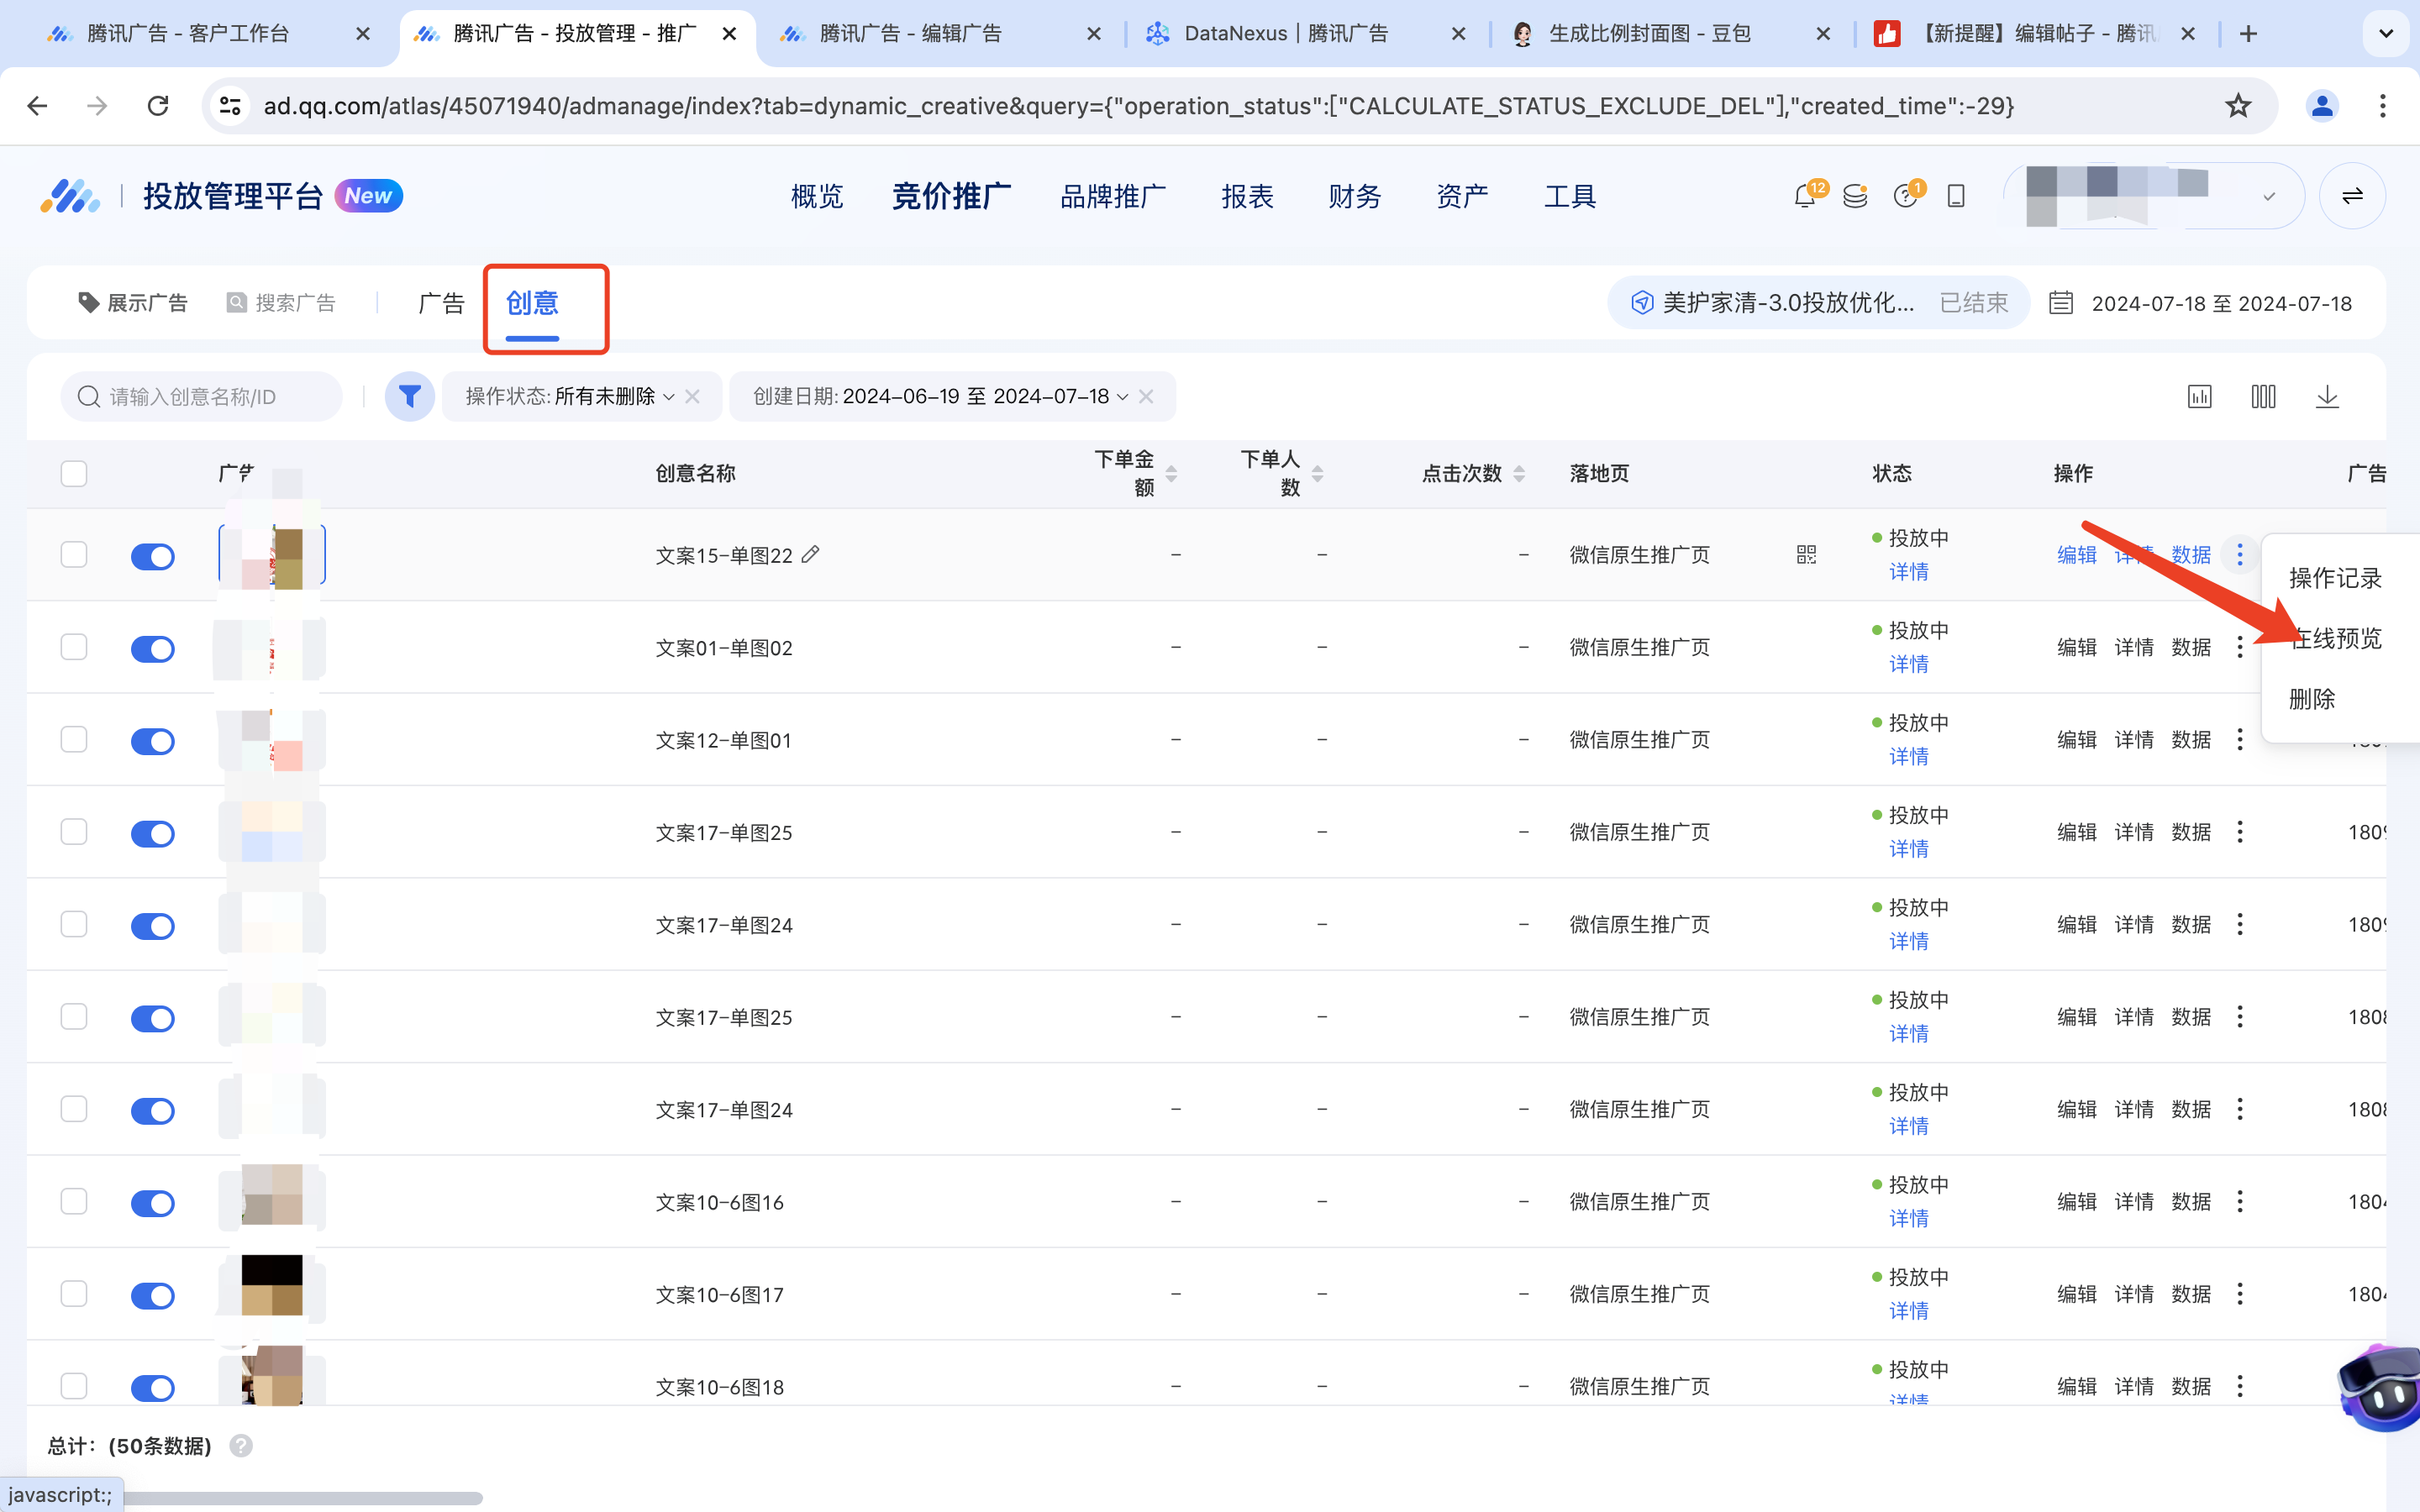Click the help question icon beside 总计
The height and width of the screenshot is (1512, 2420).
coord(241,1446)
